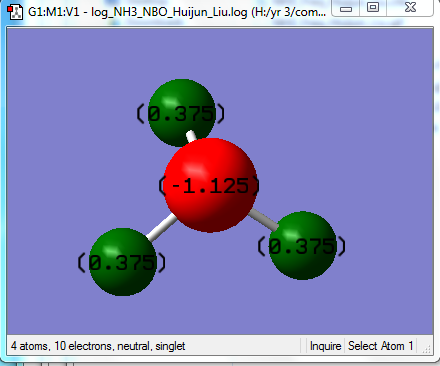Close the G1:M1:V1 molecule window

[410, 8]
